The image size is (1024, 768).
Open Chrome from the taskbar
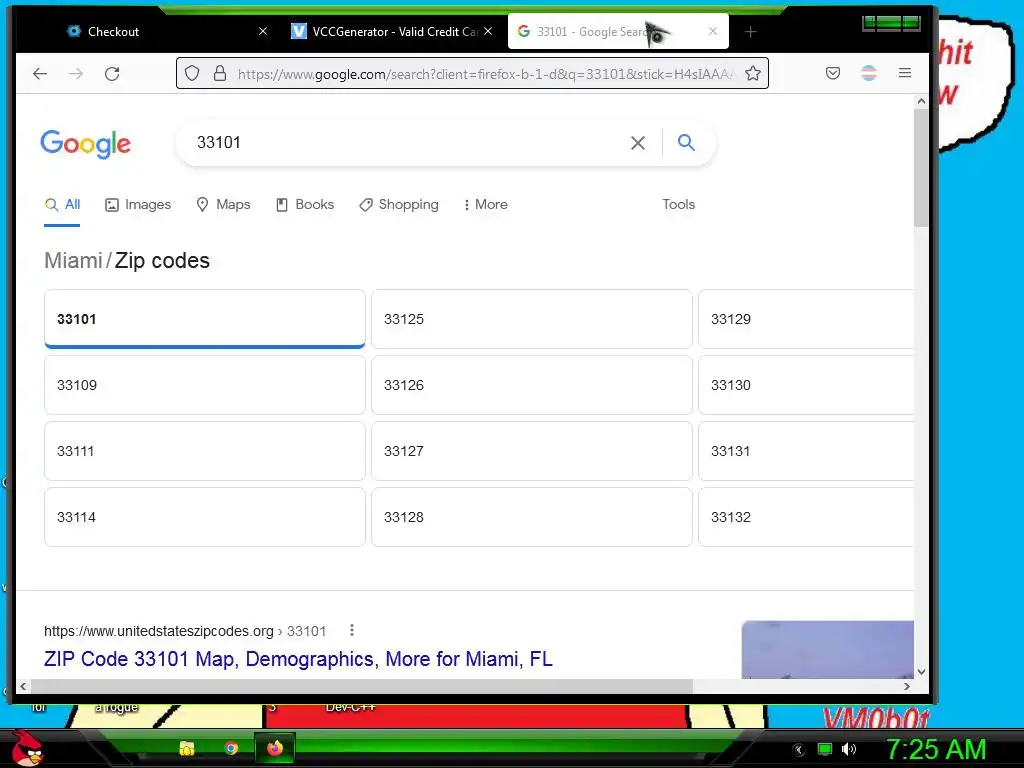point(231,748)
